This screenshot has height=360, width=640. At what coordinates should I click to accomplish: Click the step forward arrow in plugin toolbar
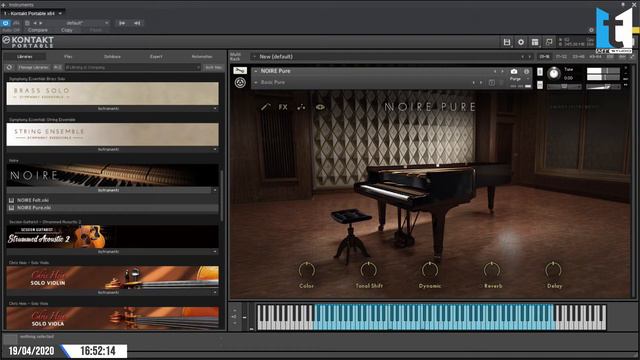tap(122, 23)
